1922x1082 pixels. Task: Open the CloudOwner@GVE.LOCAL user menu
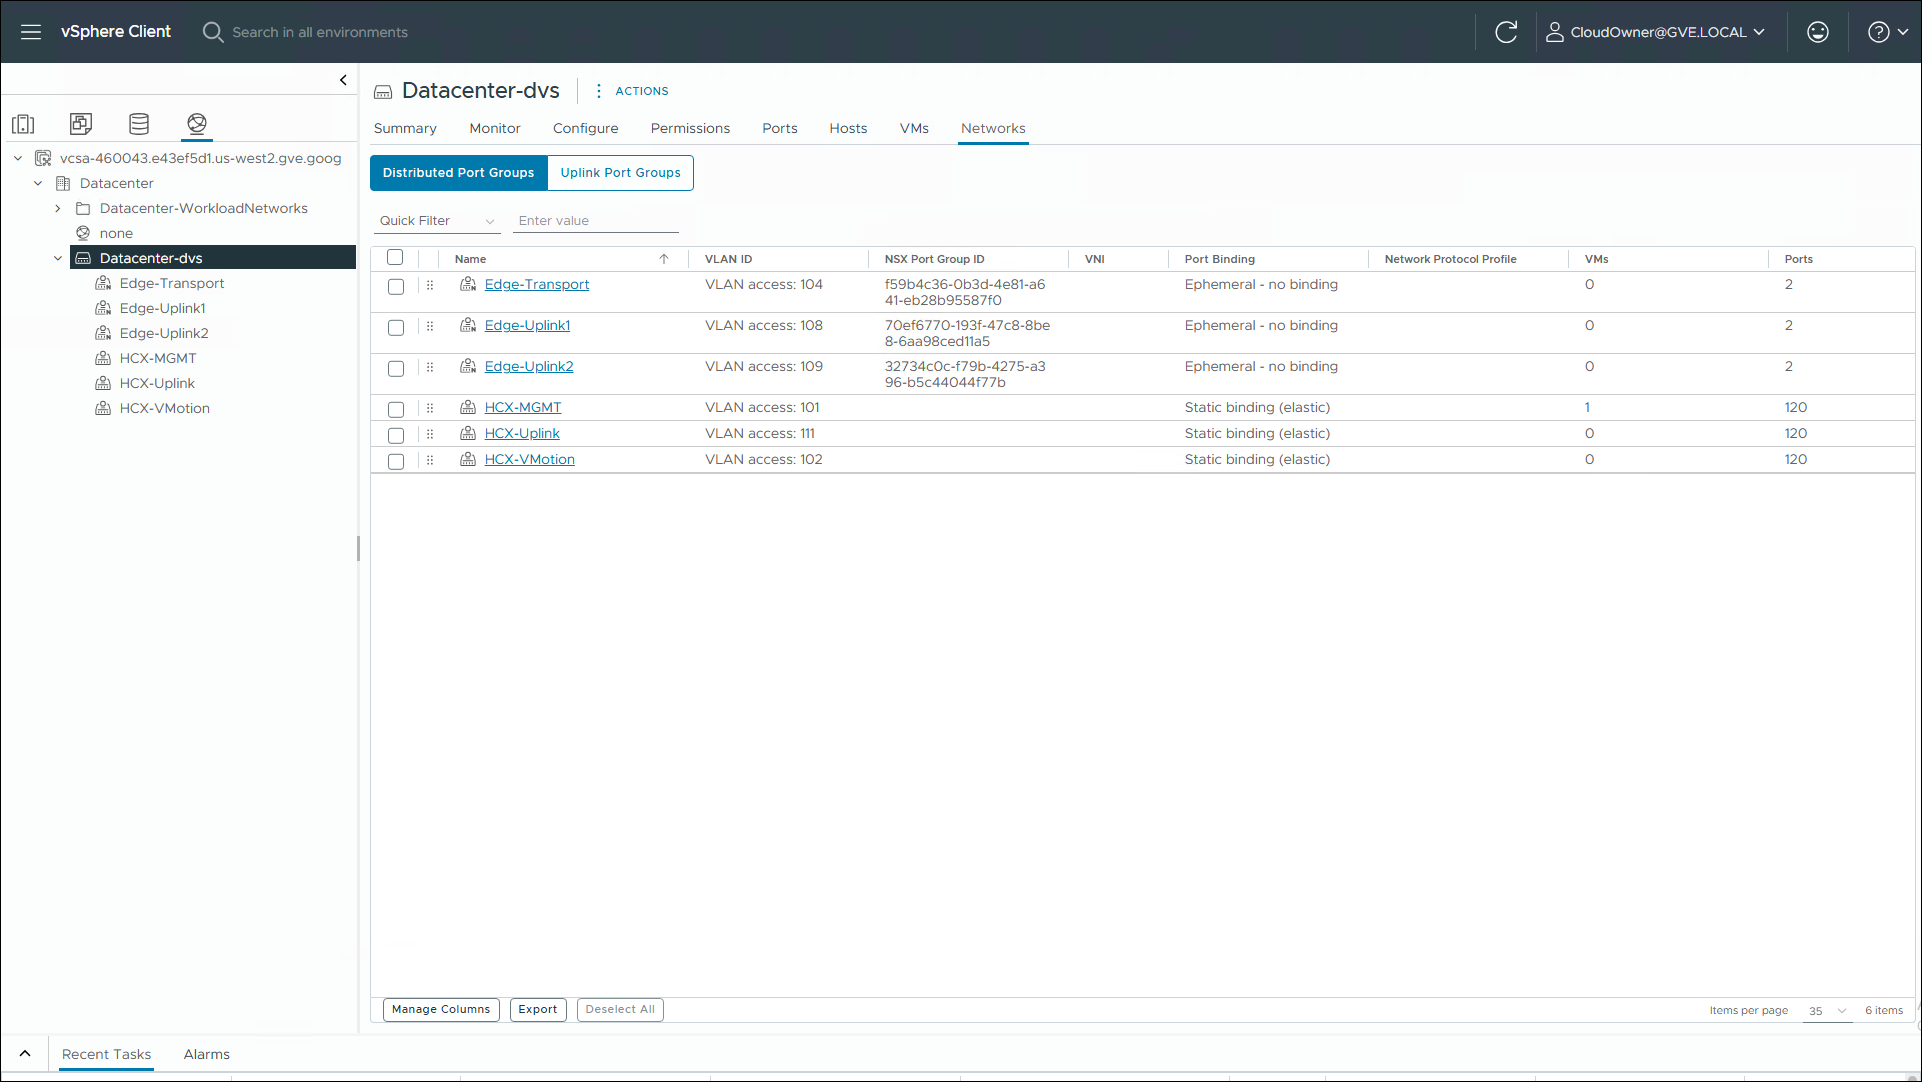pyautogui.click(x=1657, y=32)
